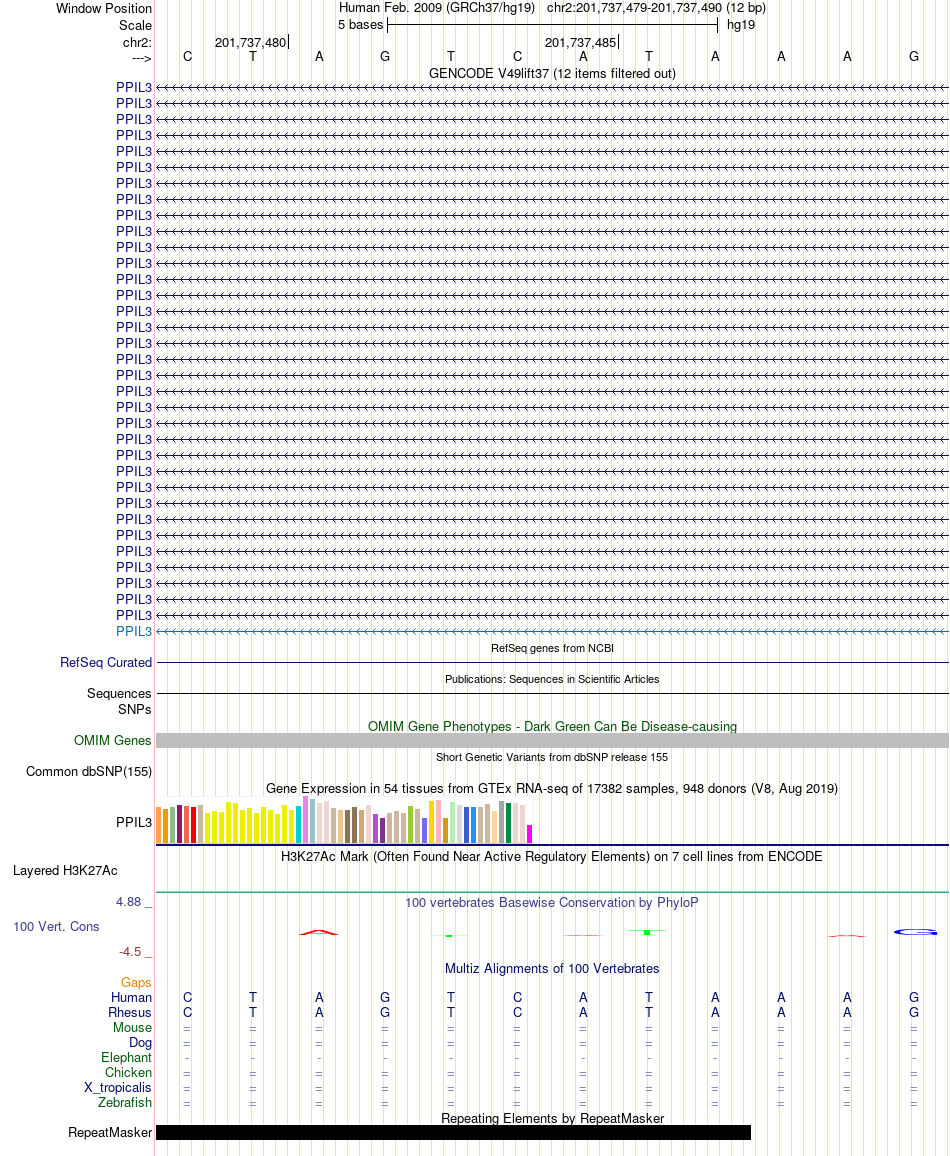The height and width of the screenshot is (1156, 950).
Task: Click the RefSeq Curated side label
Action: click(106, 662)
